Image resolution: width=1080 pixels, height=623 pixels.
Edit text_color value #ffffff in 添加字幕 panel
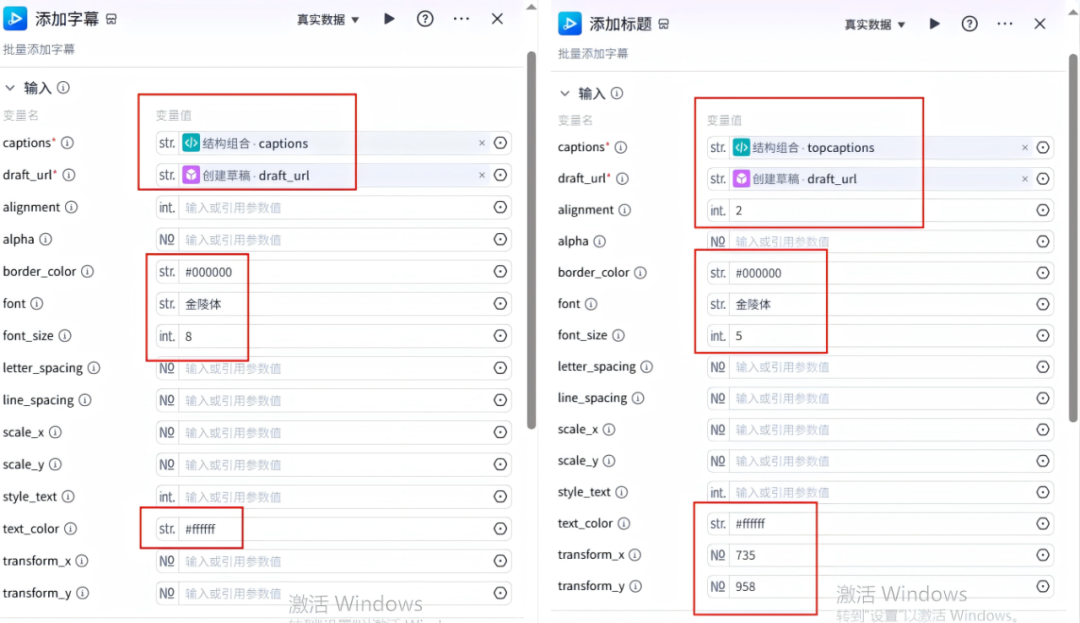(334, 529)
